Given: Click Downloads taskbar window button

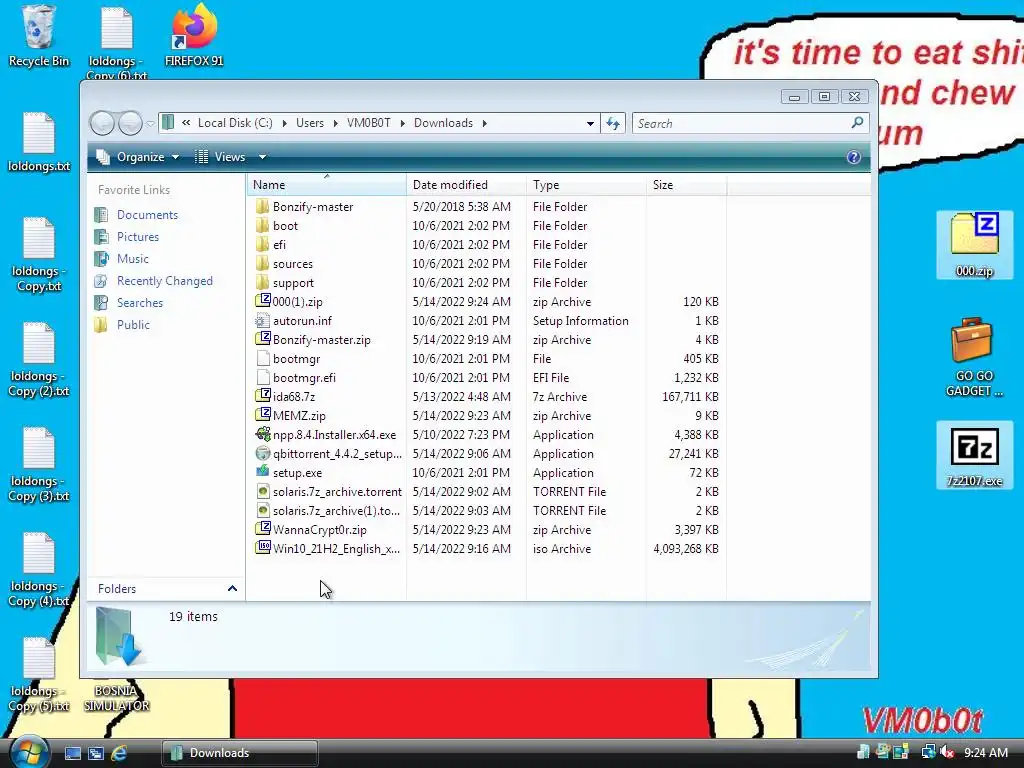Looking at the screenshot, I should tap(240, 753).
